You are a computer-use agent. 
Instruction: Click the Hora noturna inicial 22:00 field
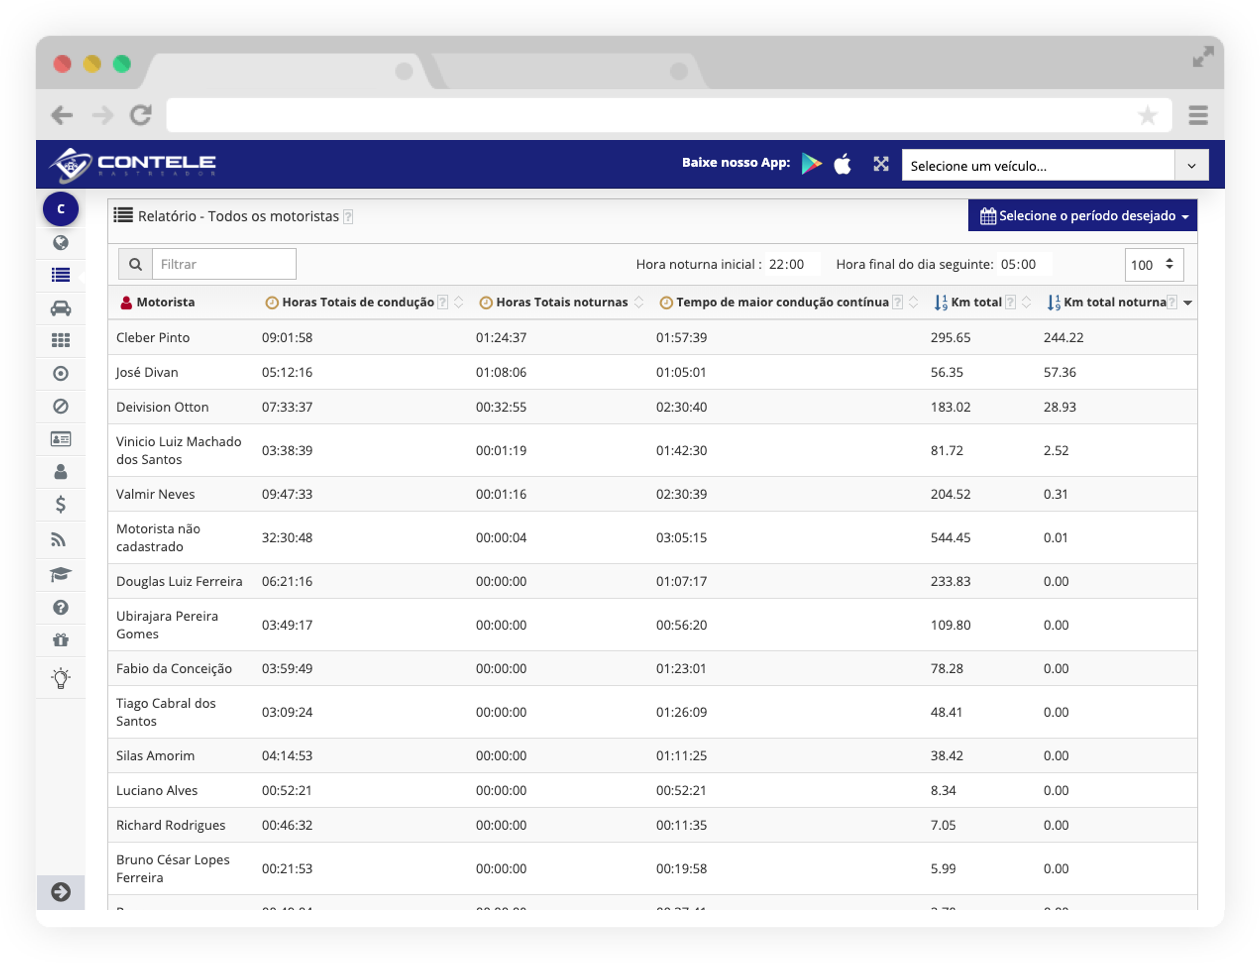(787, 265)
